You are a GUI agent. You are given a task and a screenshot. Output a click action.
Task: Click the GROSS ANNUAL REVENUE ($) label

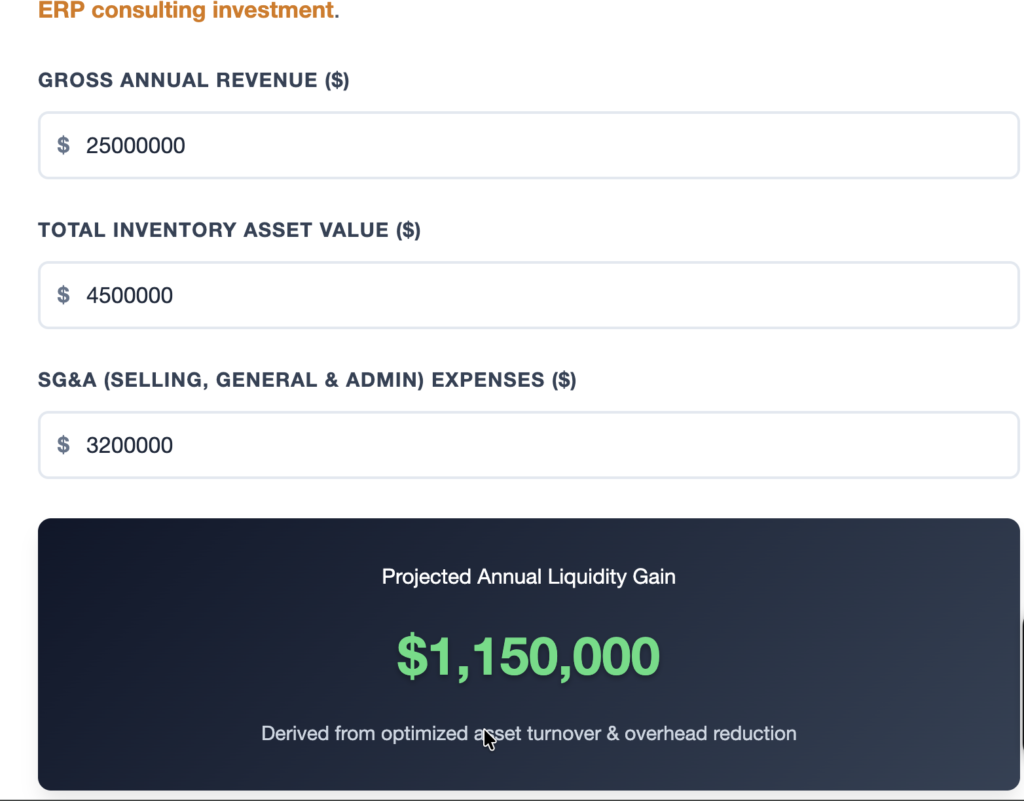click(x=193, y=80)
